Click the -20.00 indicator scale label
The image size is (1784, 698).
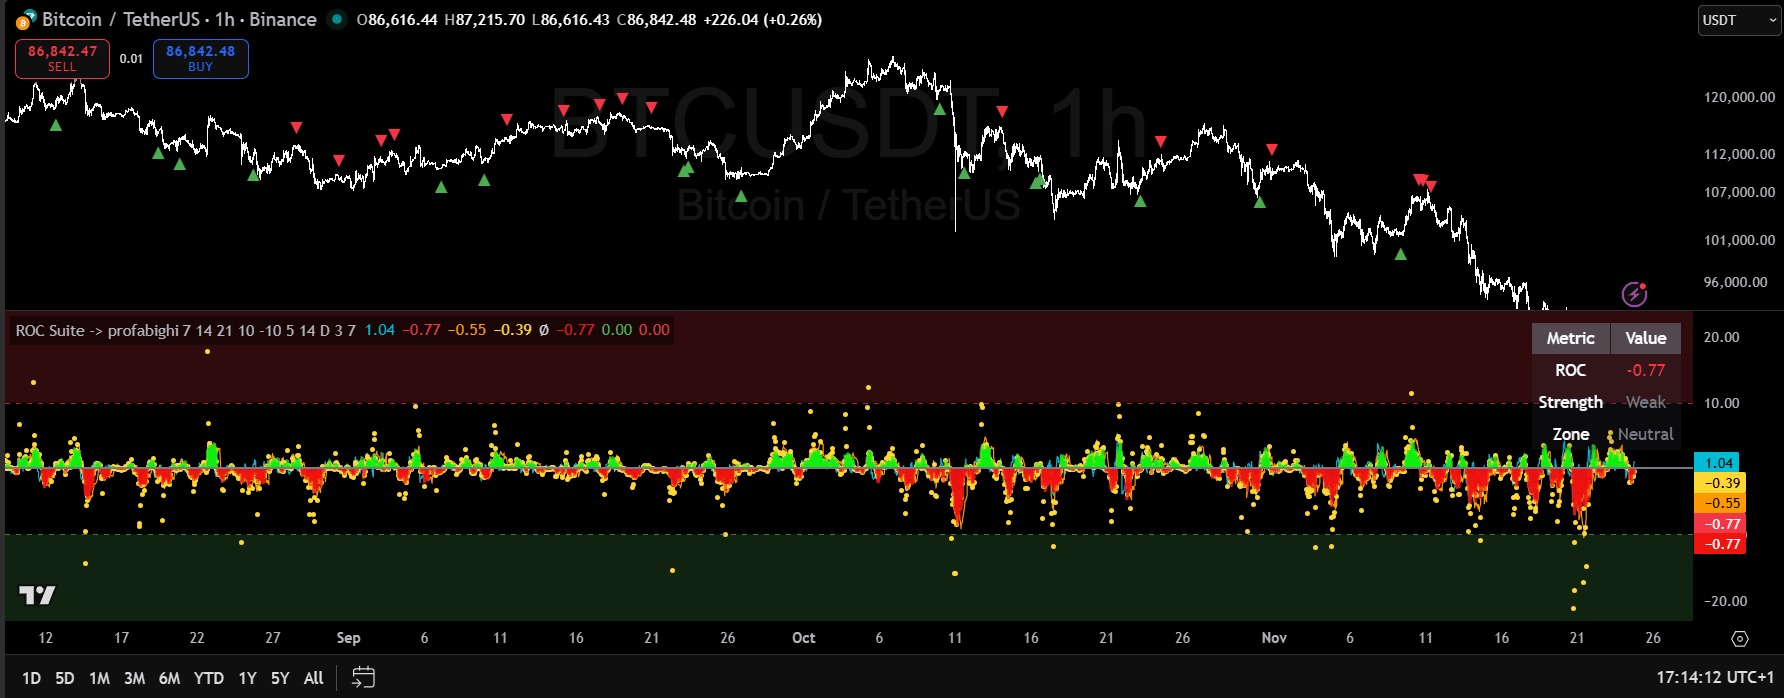[x=1725, y=601]
